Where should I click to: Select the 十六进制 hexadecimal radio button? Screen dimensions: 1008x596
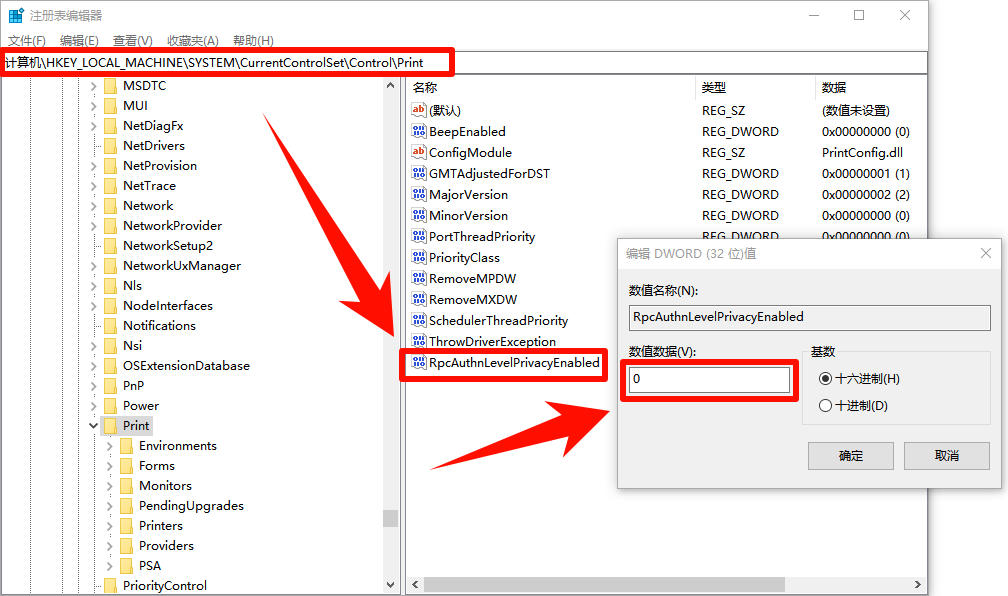pyautogui.click(x=825, y=378)
